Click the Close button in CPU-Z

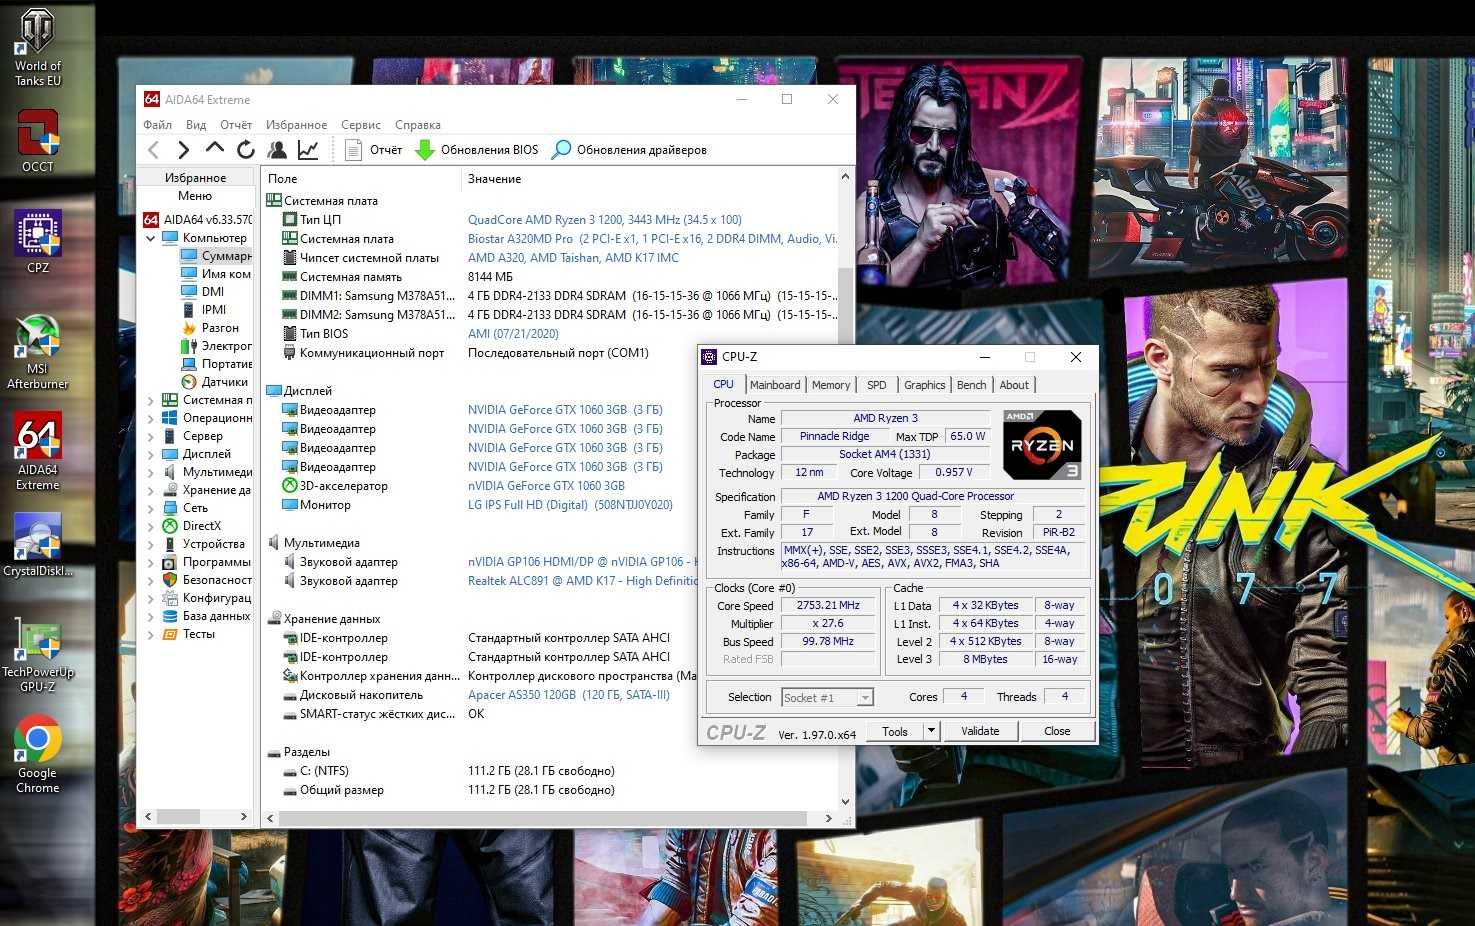coord(1057,731)
